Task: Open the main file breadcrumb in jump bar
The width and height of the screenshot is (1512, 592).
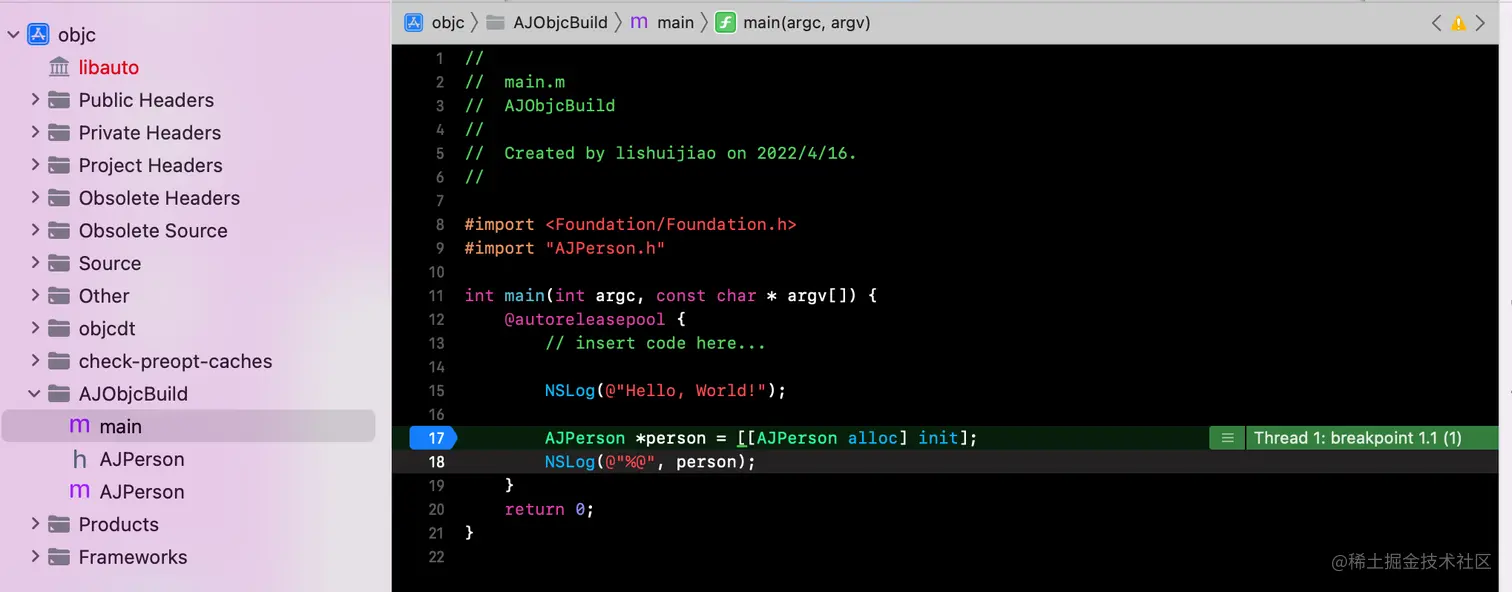Action: 675,22
